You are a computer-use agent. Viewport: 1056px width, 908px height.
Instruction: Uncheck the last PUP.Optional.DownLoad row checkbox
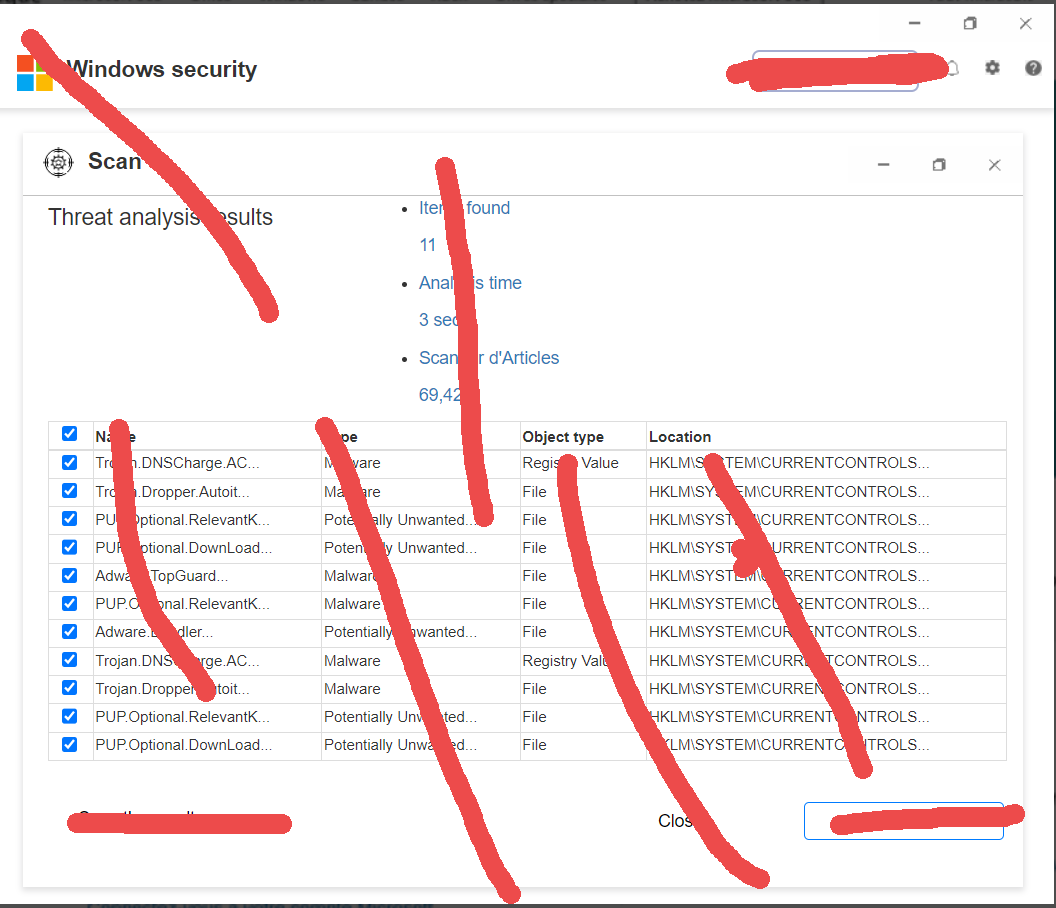69,744
